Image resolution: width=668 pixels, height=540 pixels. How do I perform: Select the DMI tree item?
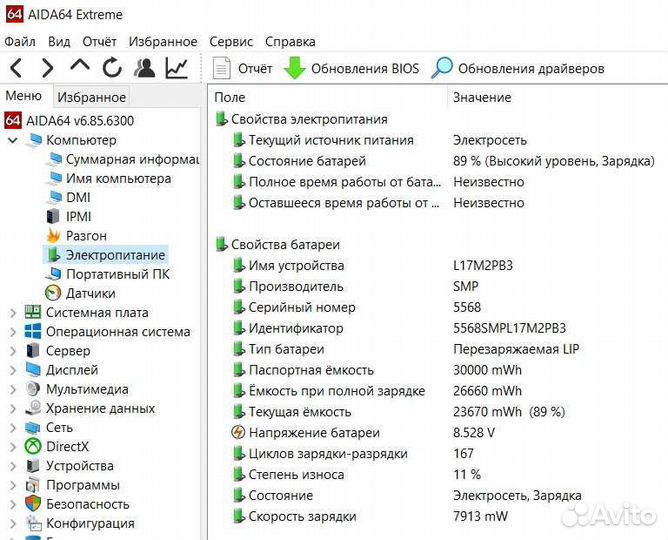(x=78, y=197)
